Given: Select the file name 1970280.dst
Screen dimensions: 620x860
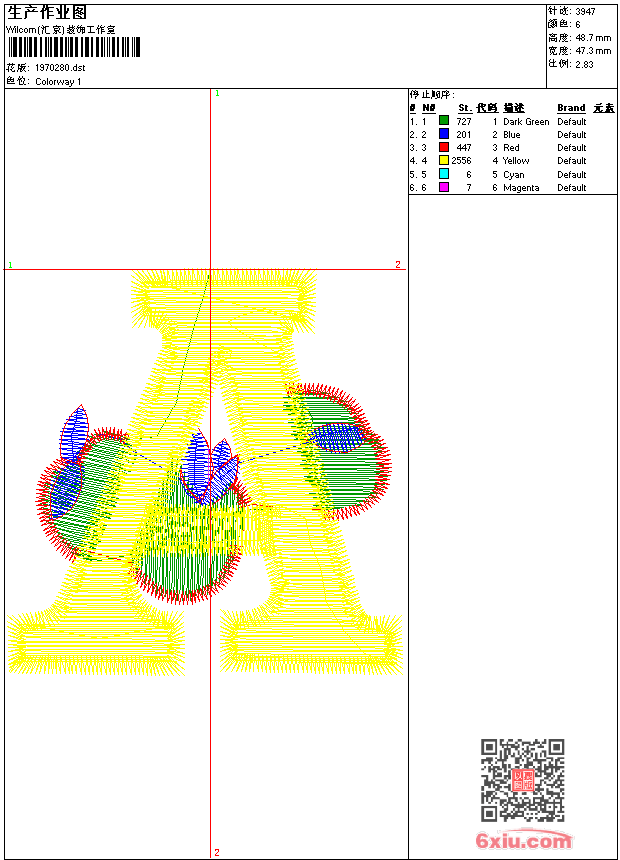Looking at the screenshot, I should click(x=60, y=68).
